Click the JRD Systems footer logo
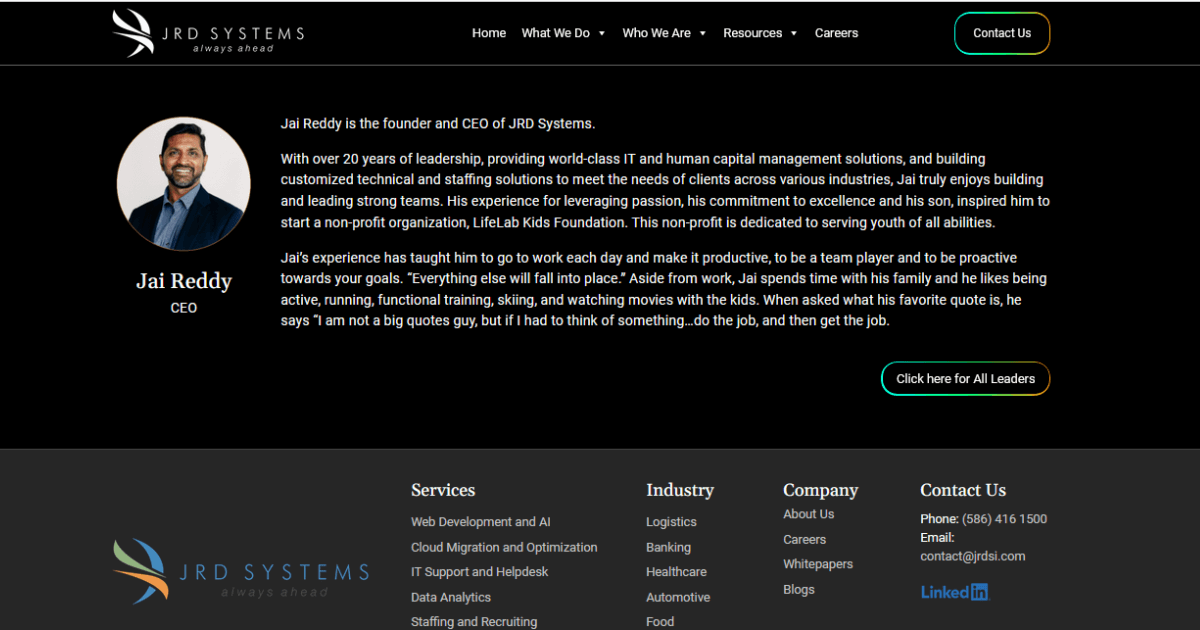This screenshot has height=630, width=1200. (x=240, y=570)
